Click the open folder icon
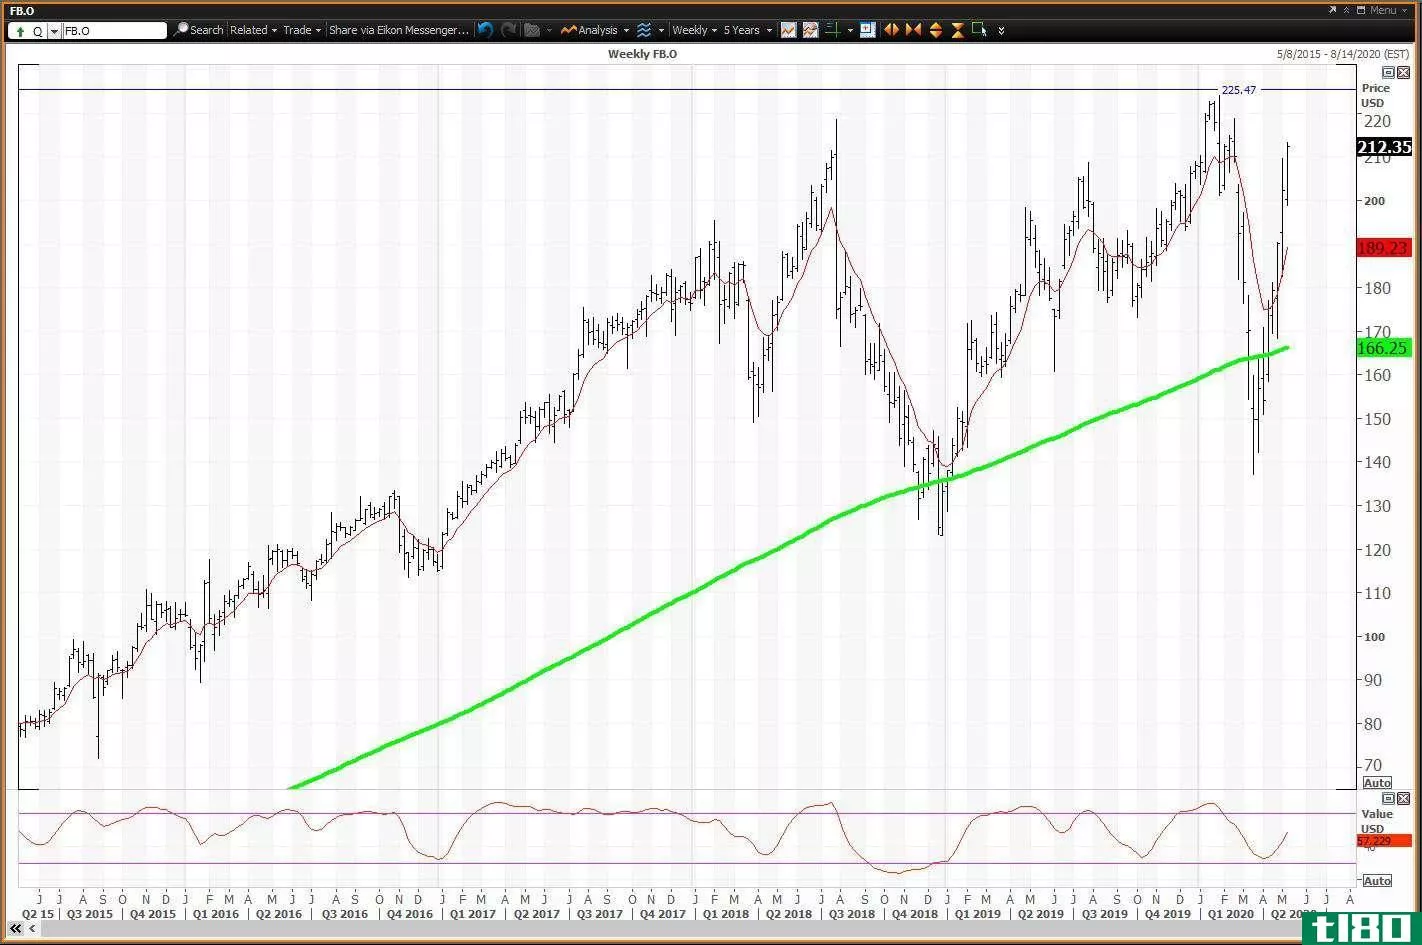The image size is (1422, 945). point(531,30)
